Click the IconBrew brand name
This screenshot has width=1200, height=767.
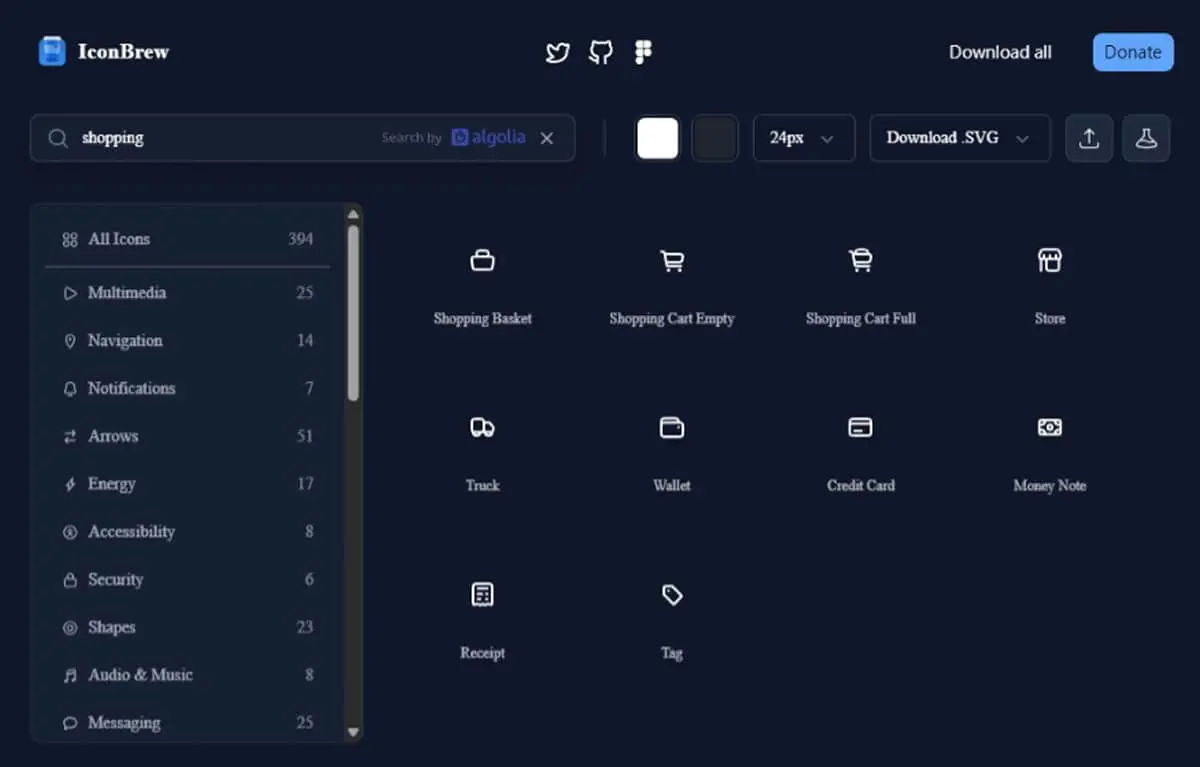point(124,52)
